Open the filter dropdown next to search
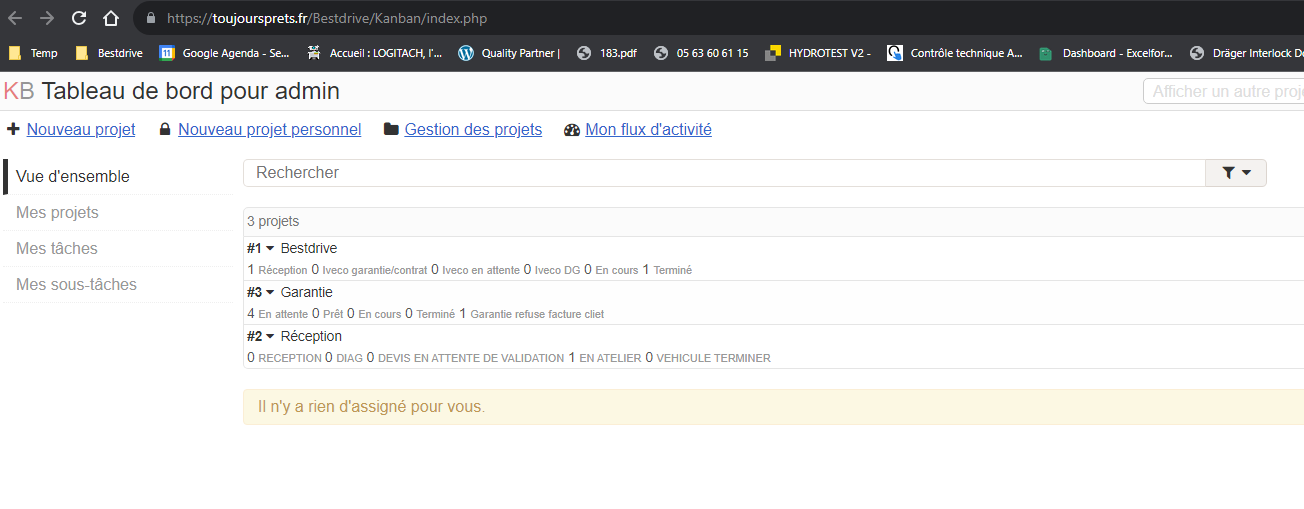Image resolution: width=1304 pixels, height=509 pixels. 1236,173
